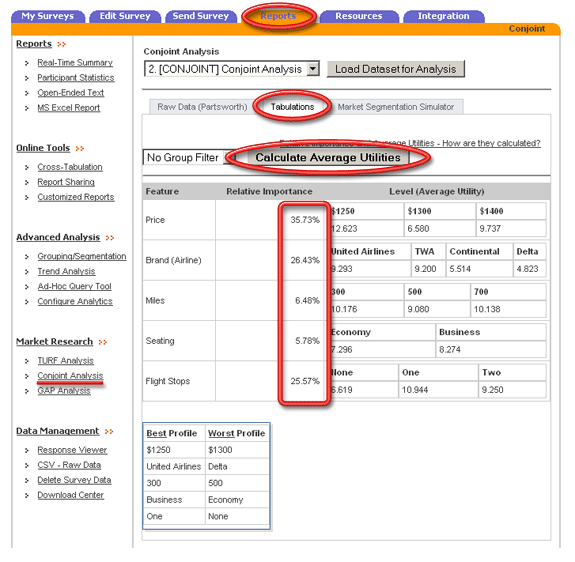Open the Resources tab
575x562 pixels.
click(x=359, y=16)
